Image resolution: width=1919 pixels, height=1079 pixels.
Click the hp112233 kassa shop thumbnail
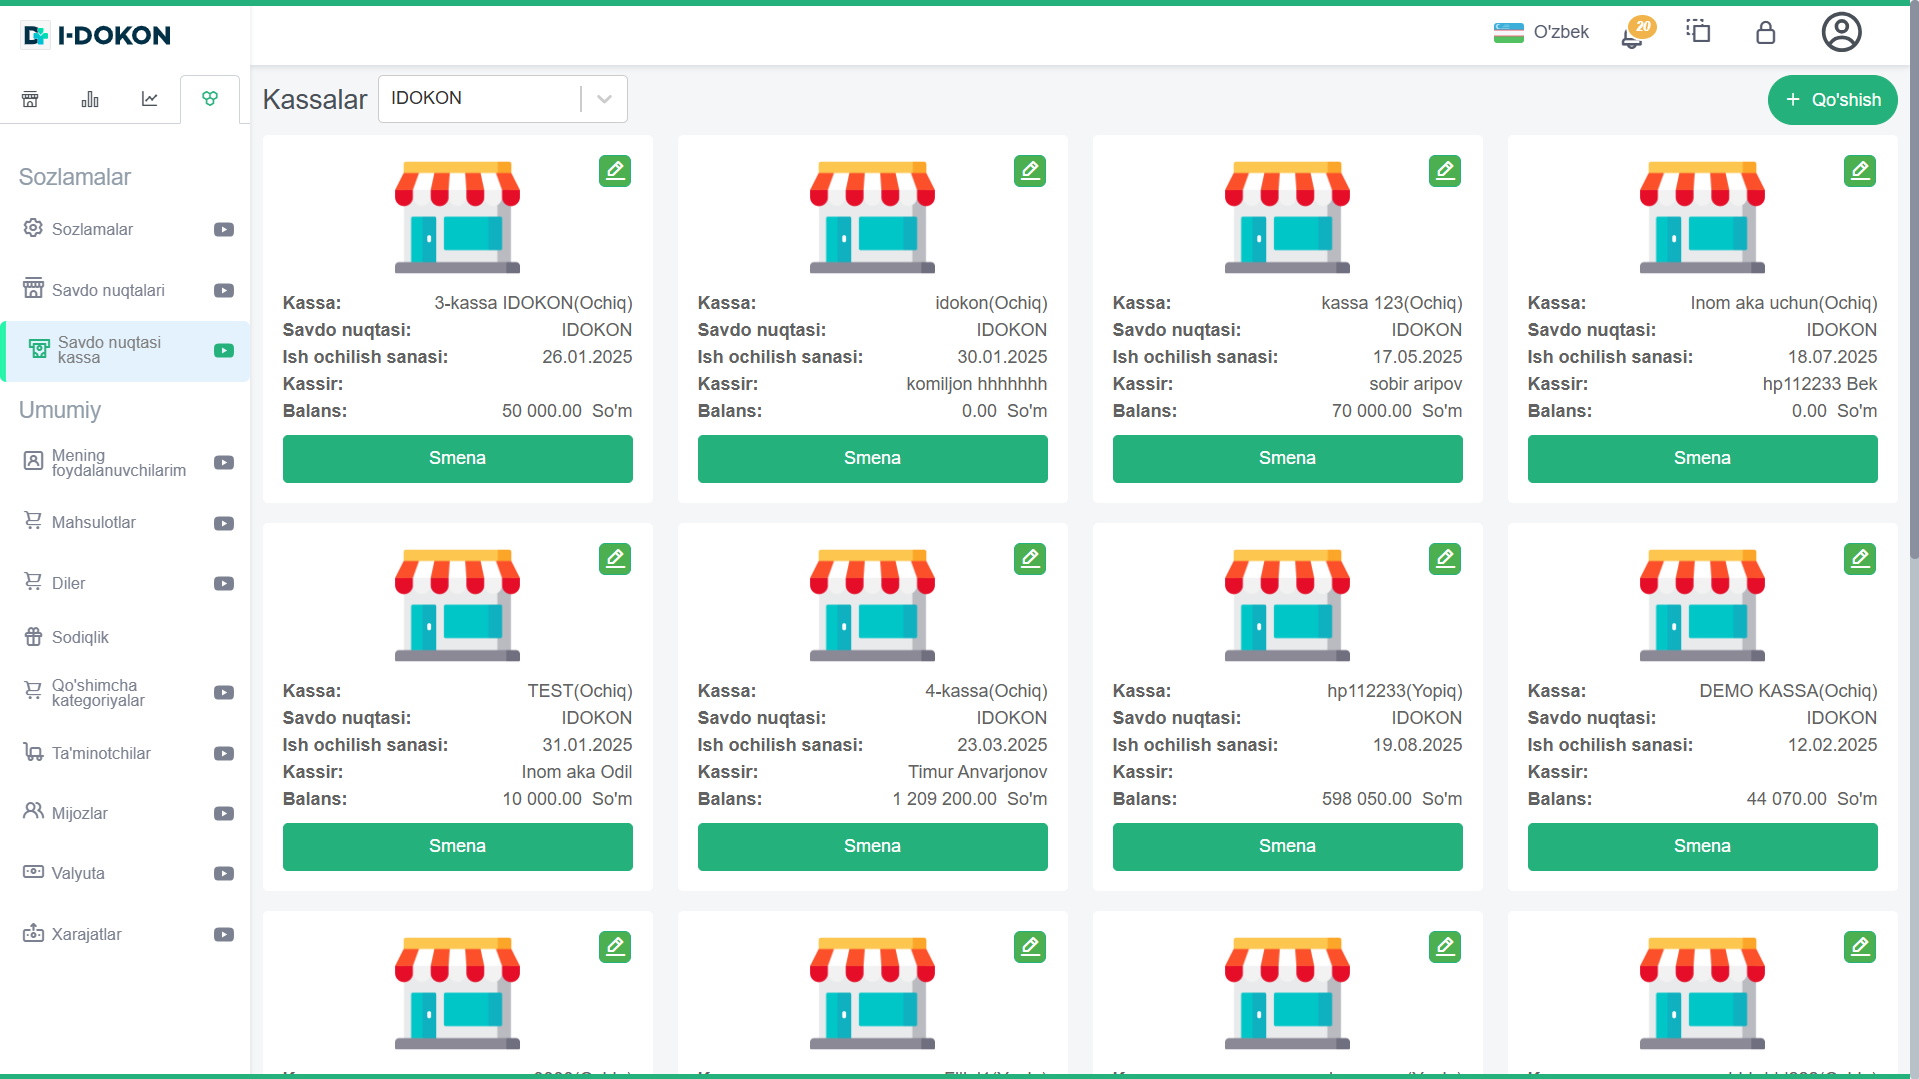1287,605
